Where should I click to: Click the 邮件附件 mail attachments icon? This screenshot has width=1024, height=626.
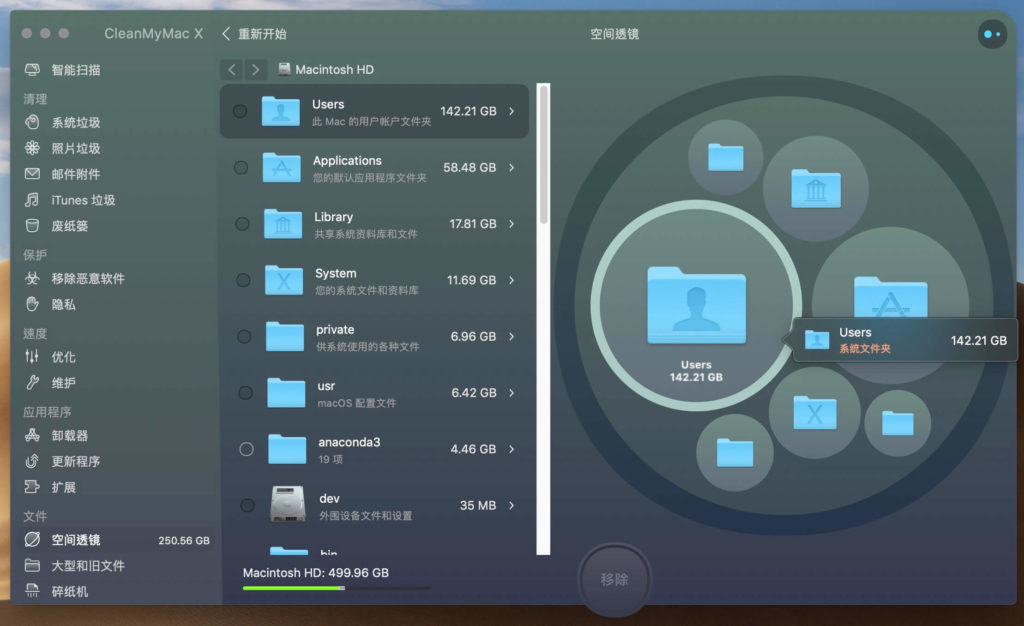pyautogui.click(x=32, y=174)
